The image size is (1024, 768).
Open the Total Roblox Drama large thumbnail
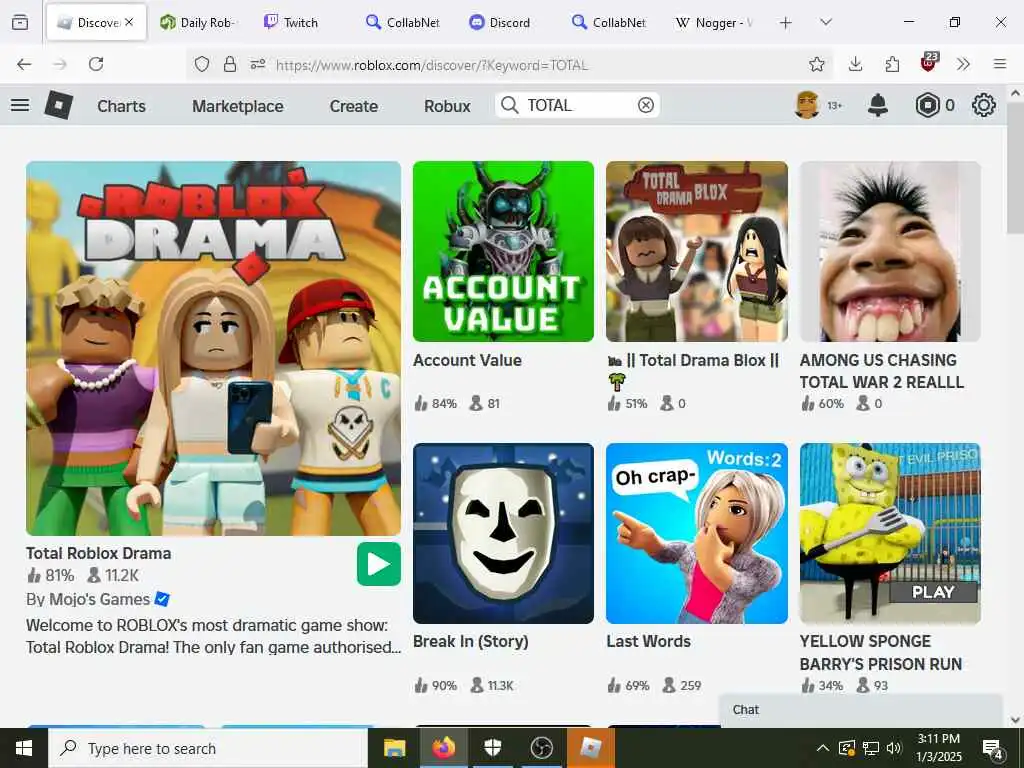(x=214, y=348)
